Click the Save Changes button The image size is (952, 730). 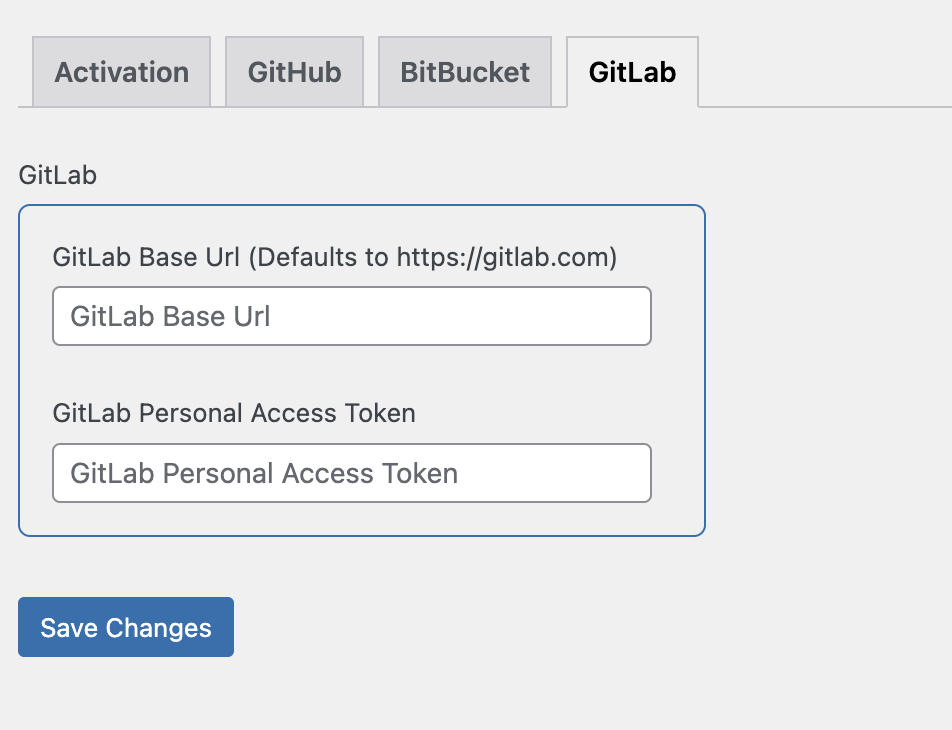(125, 626)
